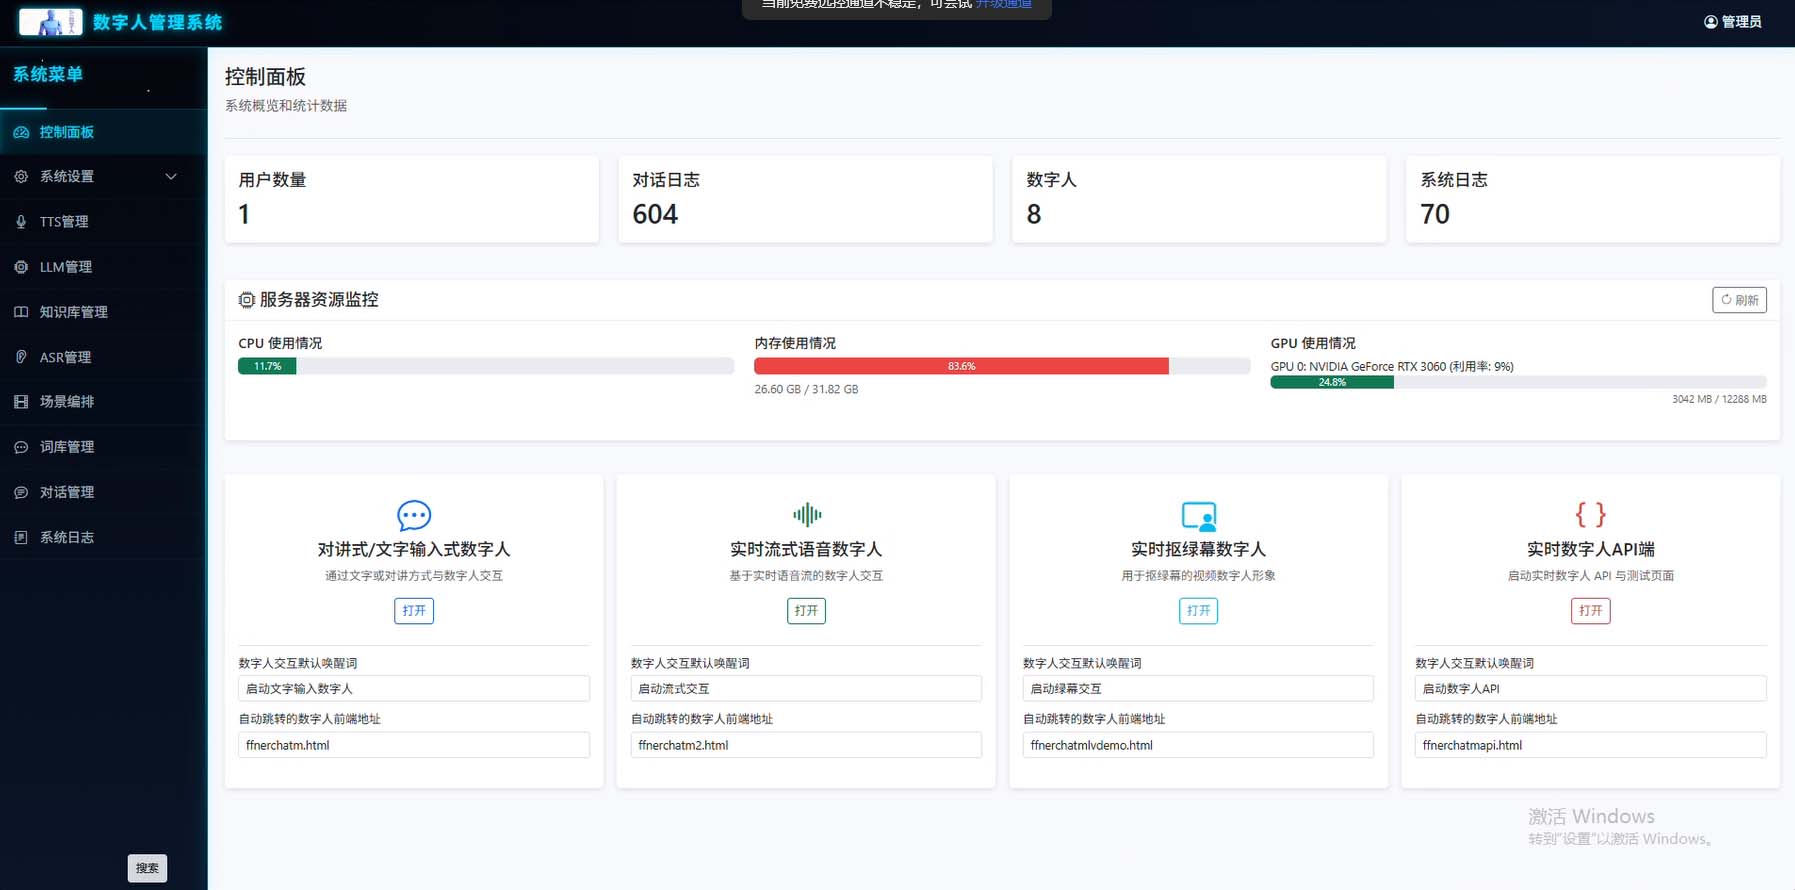Click the 知识库管理 book icon in sidebar
1795x890 pixels.
pos(21,312)
